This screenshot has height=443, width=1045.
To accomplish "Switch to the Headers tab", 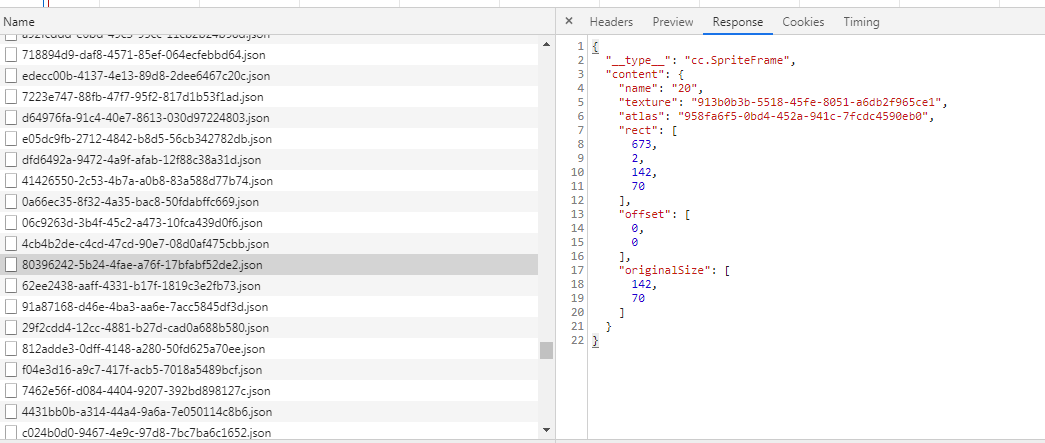I will coord(611,21).
